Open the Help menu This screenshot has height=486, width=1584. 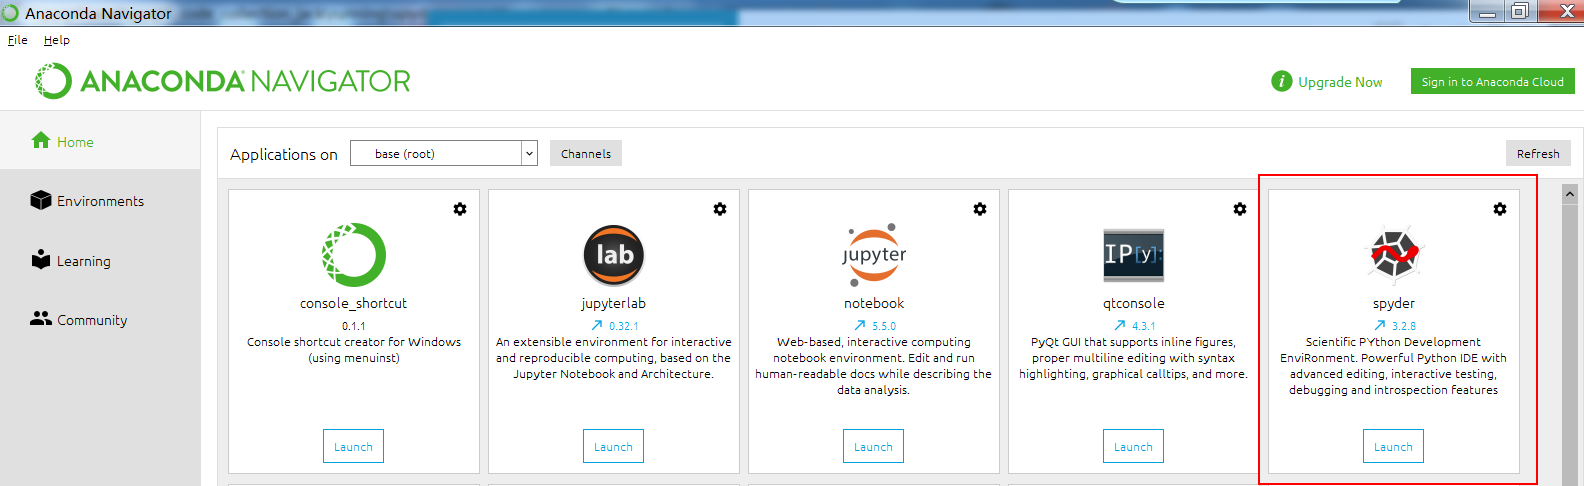tap(57, 40)
